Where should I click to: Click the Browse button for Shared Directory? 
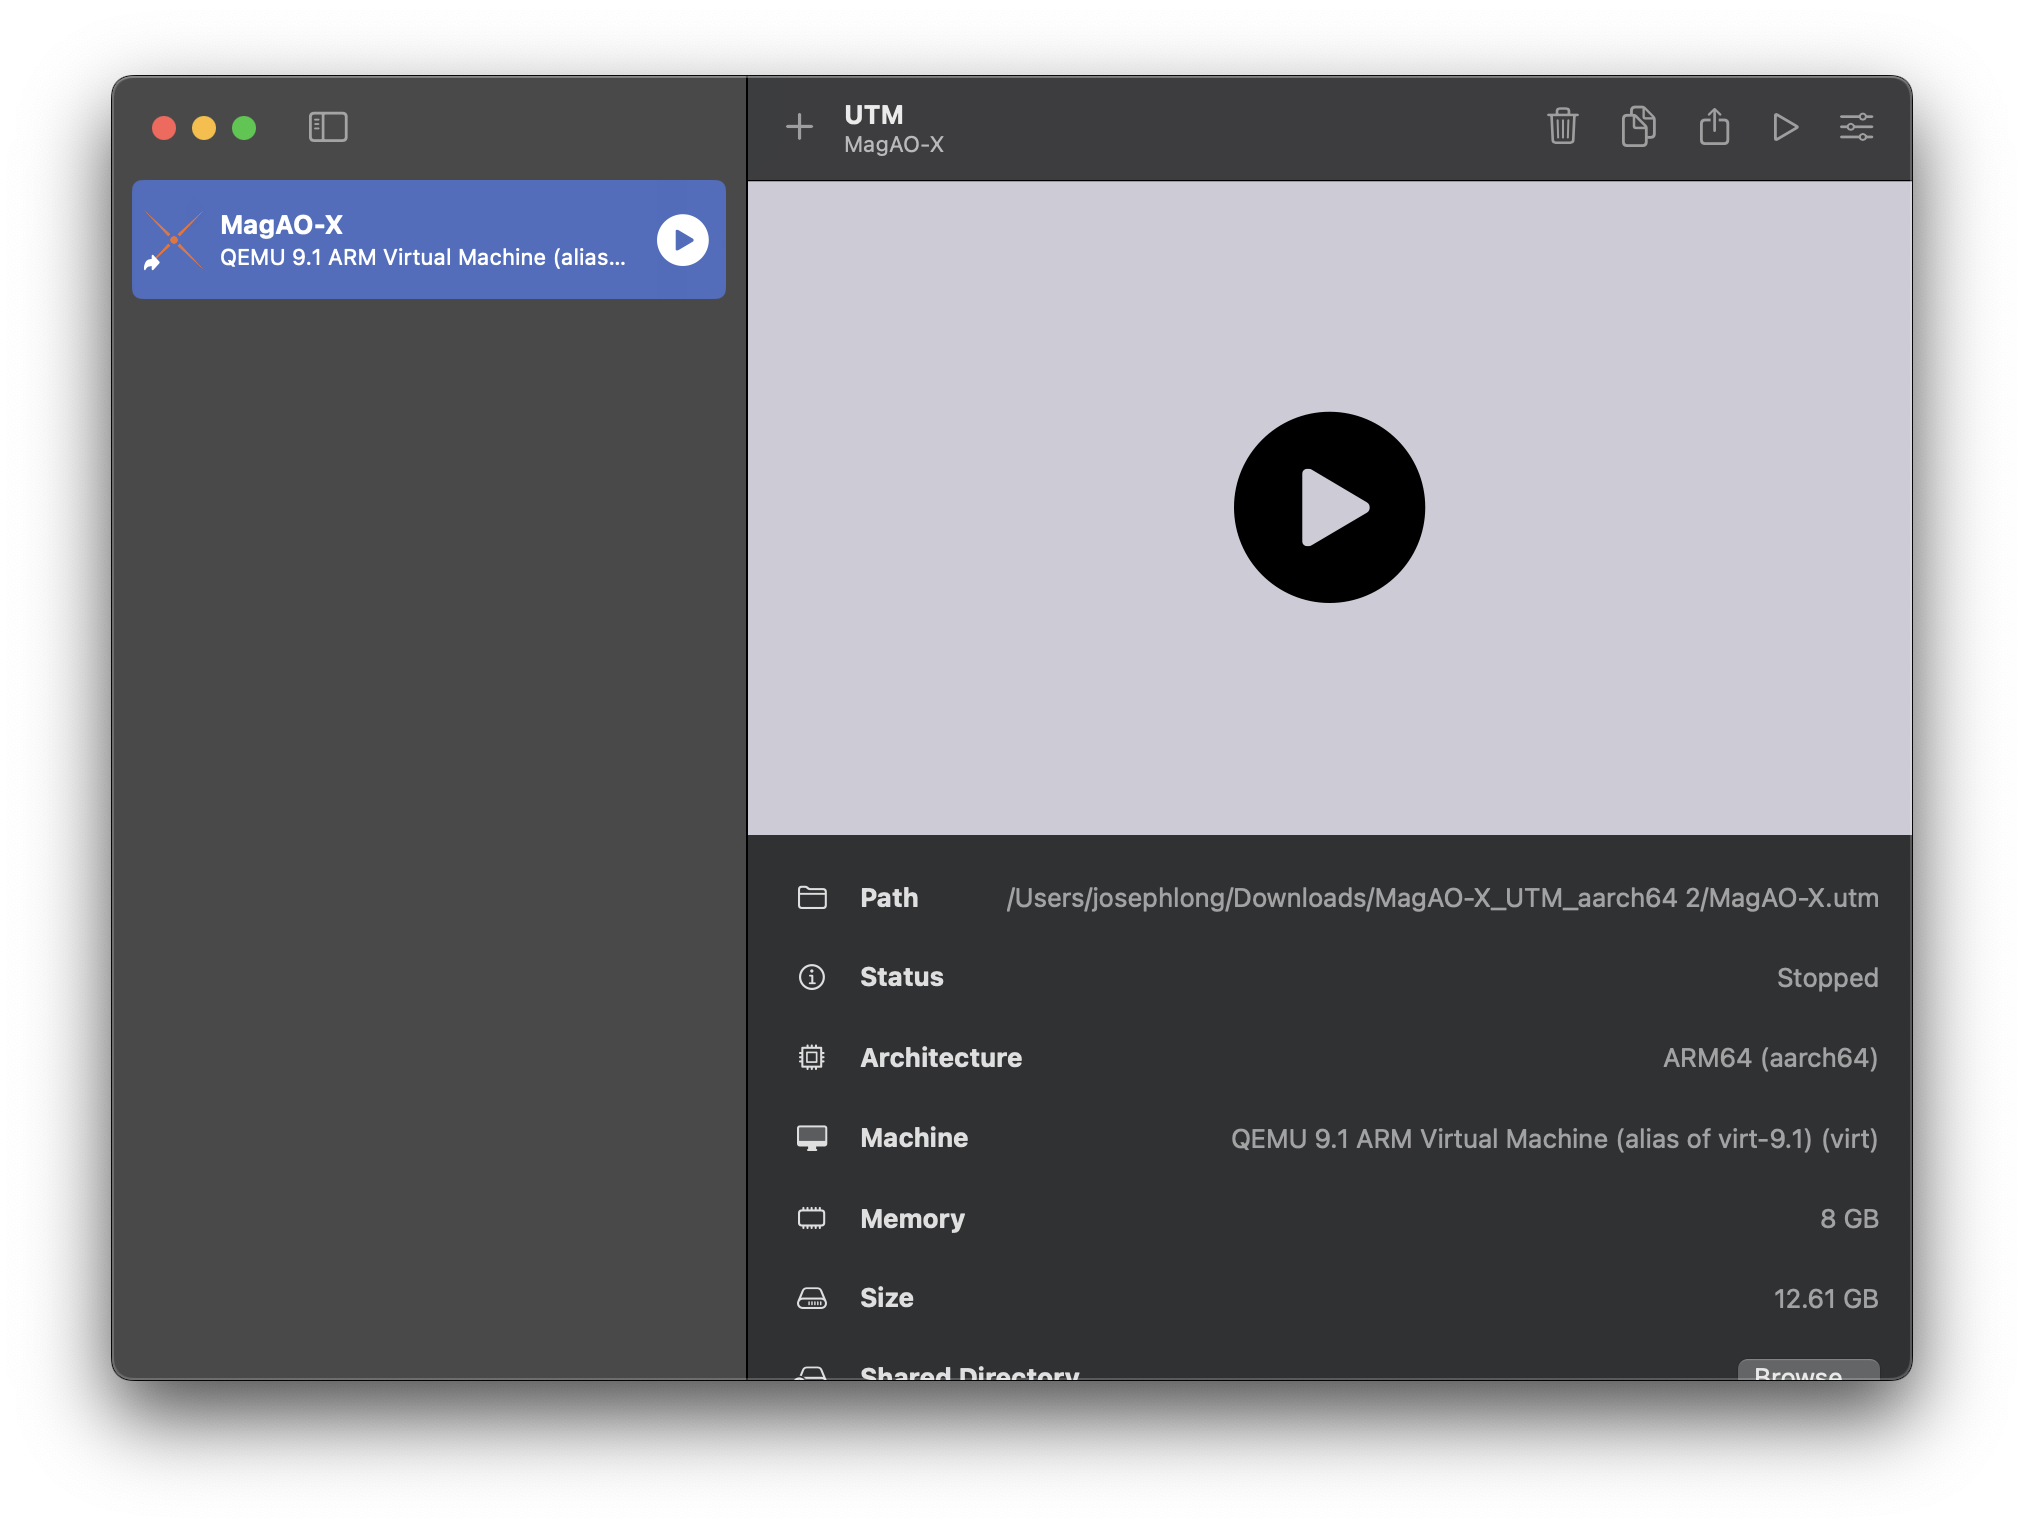click(x=1808, y=1372)
